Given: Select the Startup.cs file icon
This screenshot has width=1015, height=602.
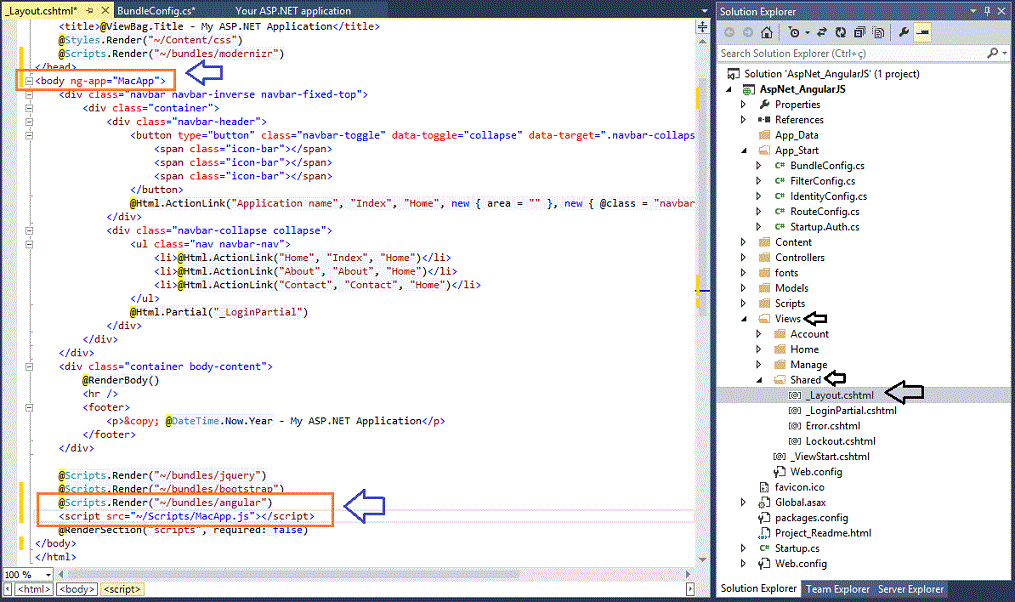Looking at the screenshot, I should tap(764, 548).
